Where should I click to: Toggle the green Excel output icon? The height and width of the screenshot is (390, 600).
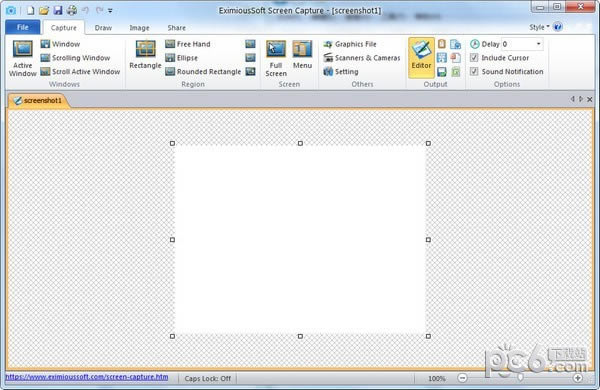[x=455, y=72]
